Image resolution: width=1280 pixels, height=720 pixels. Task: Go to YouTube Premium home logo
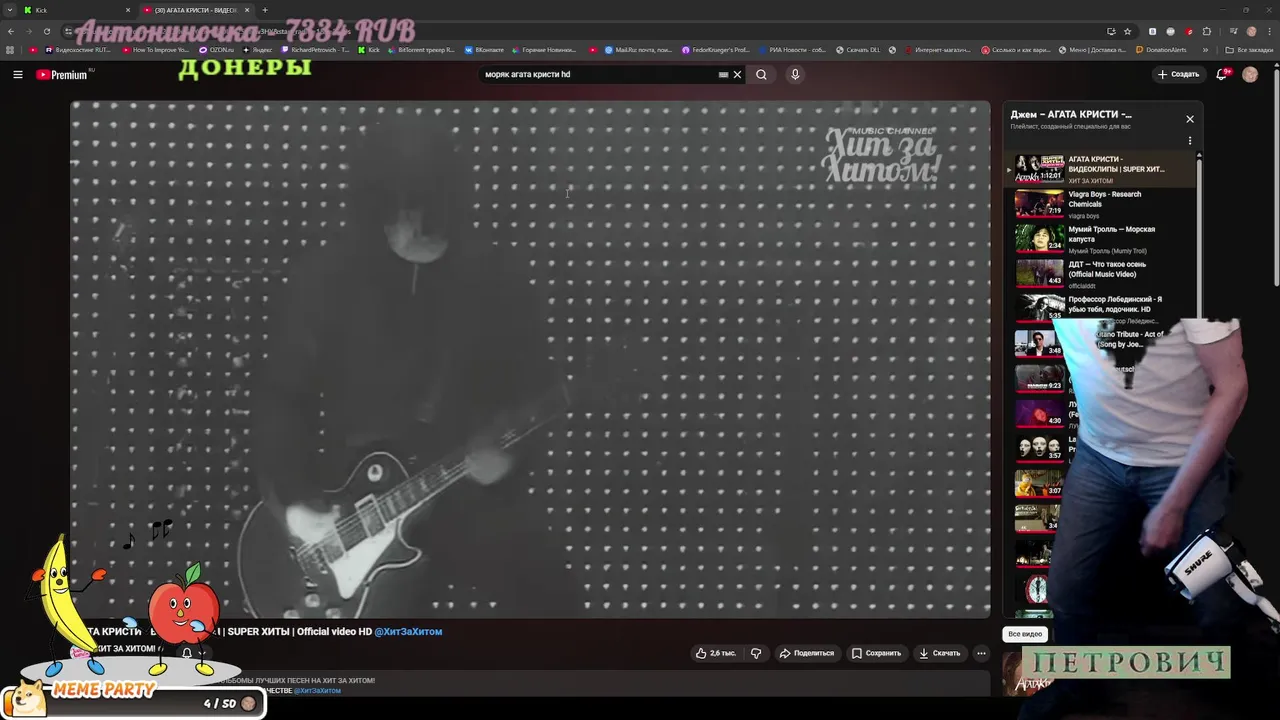point(63,74)
